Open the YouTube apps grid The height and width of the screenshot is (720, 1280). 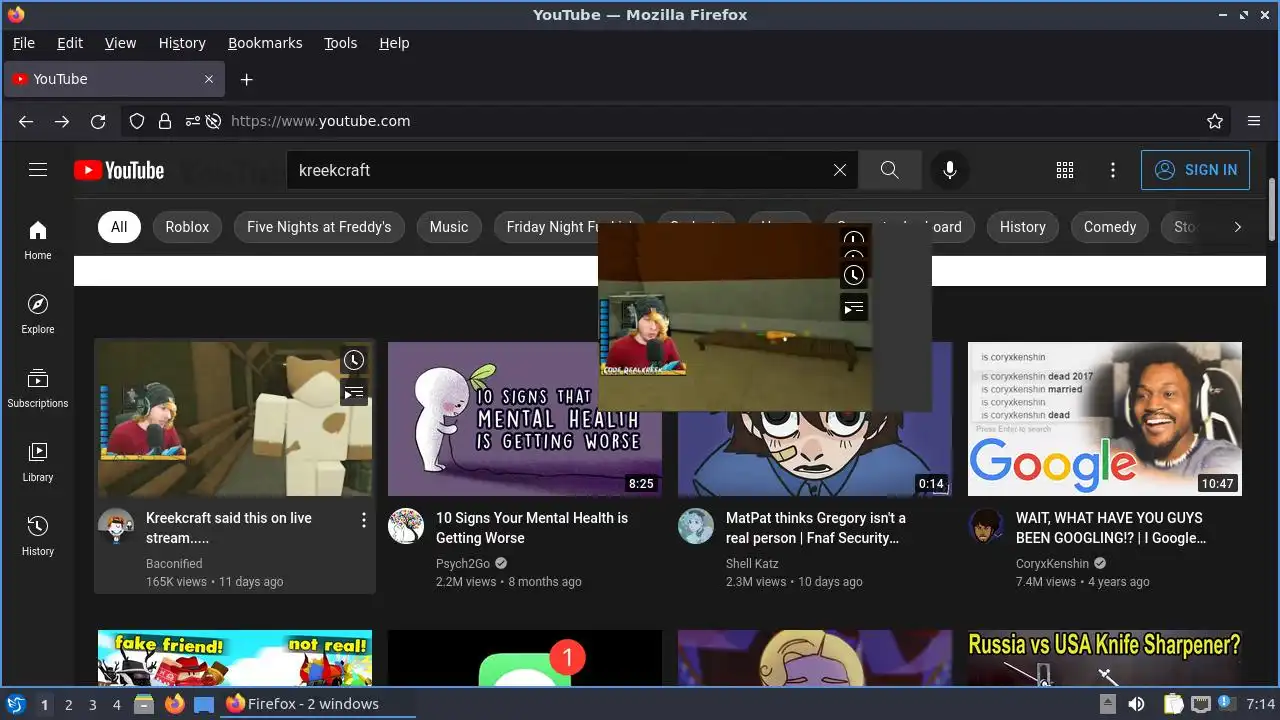click(x=1065, y=170)
